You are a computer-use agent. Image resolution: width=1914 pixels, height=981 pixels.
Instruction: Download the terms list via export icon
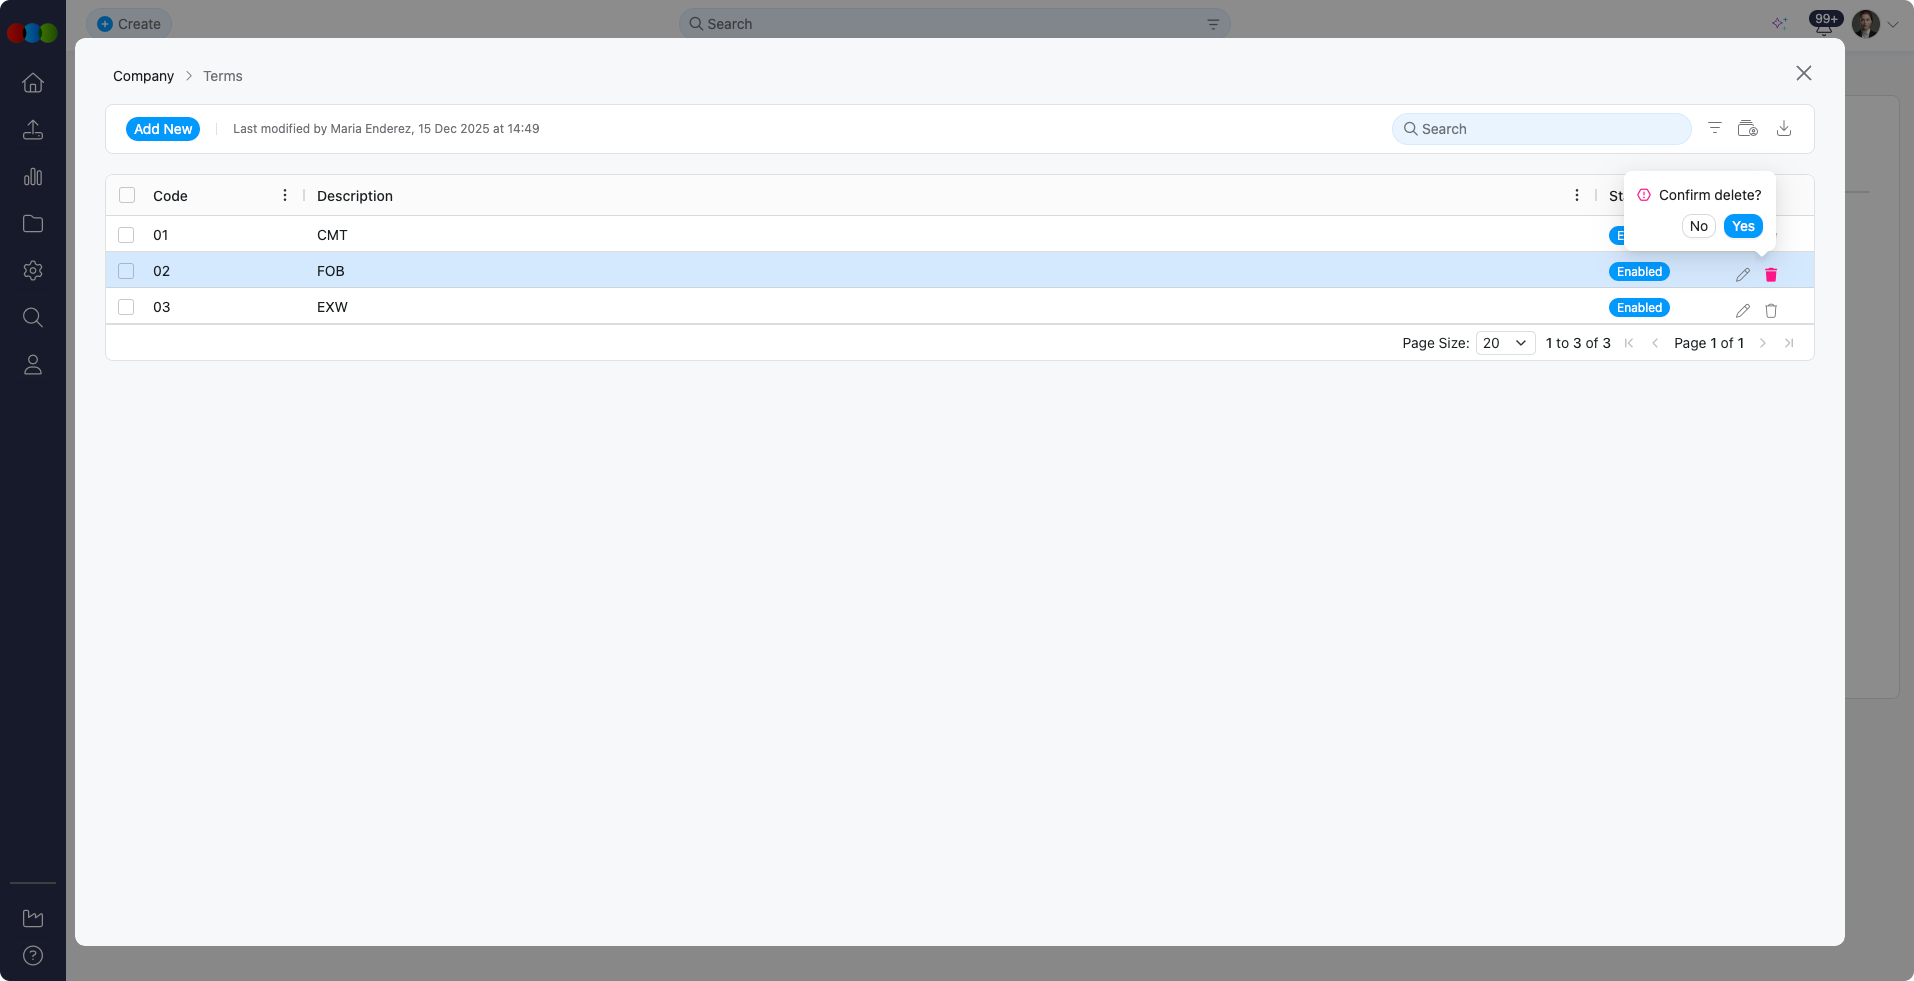1784,128
